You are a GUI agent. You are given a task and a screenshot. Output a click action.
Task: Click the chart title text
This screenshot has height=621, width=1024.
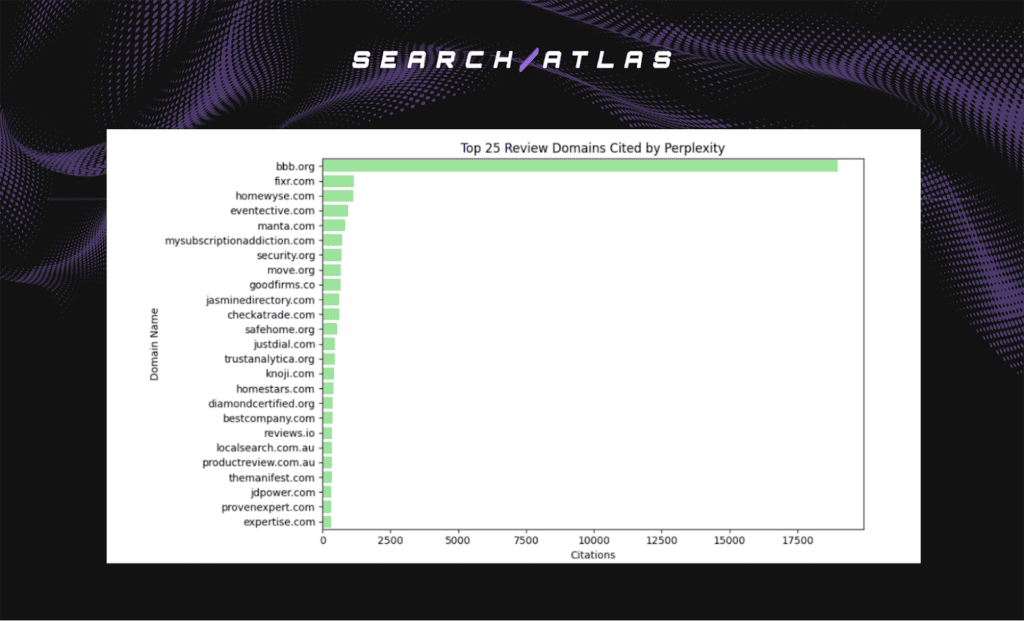[592, 147]
